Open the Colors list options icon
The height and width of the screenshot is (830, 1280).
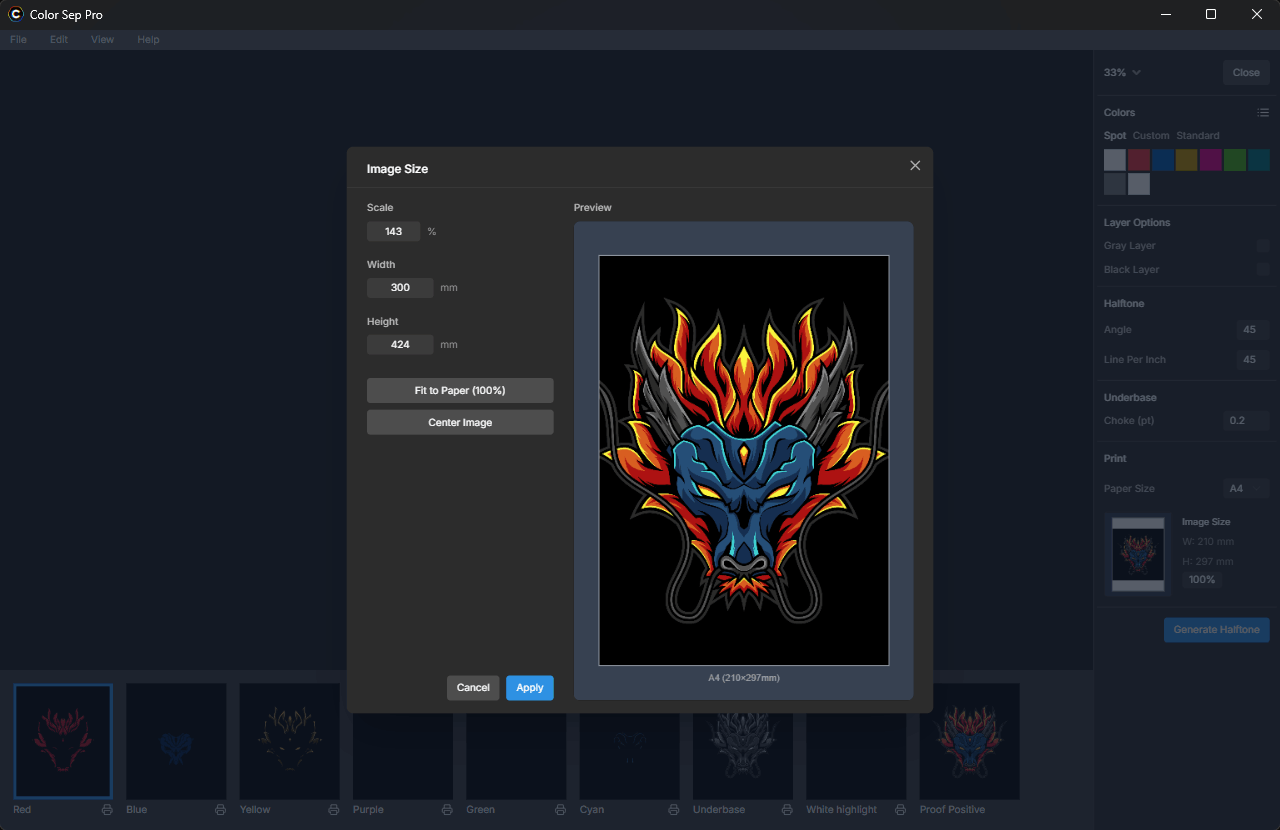tap(1263, 113)
